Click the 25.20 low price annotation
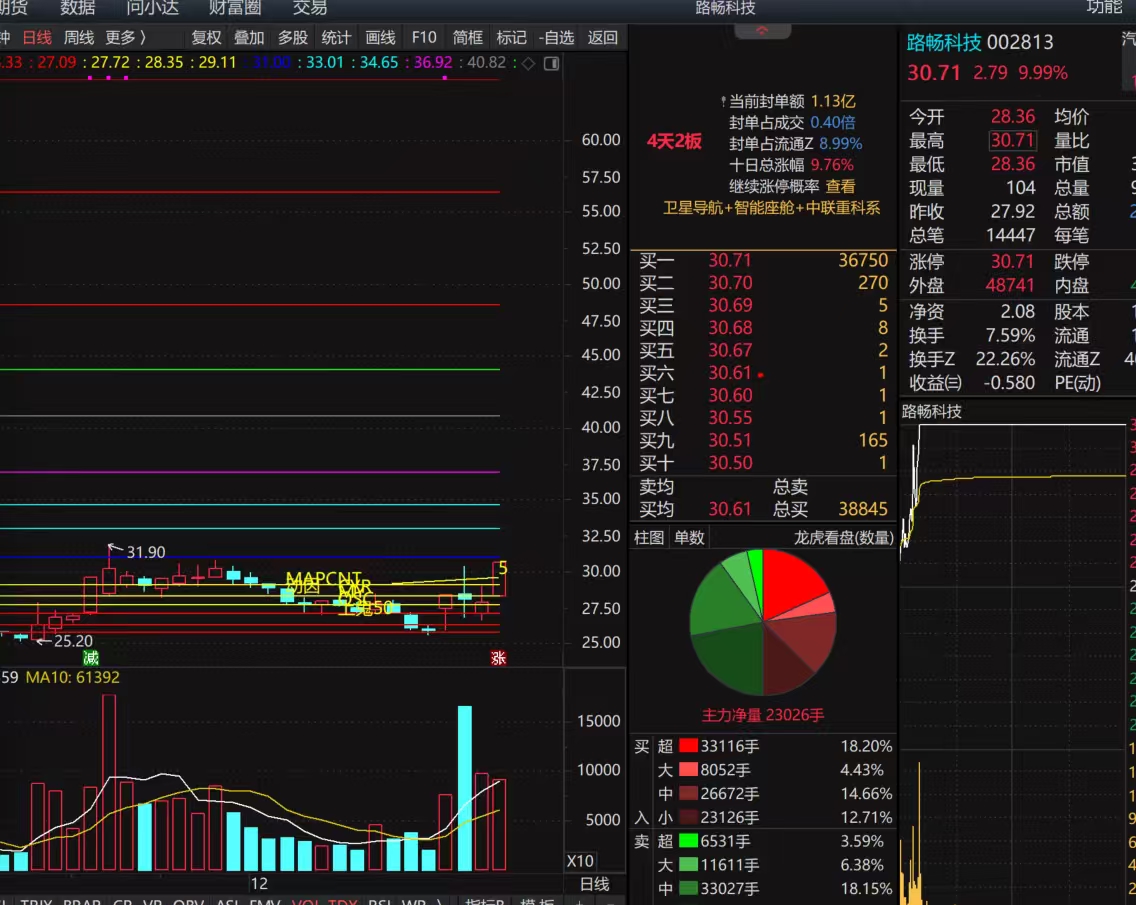The height and width of the screenshot is (905, 1136). (x=73, y=641)
